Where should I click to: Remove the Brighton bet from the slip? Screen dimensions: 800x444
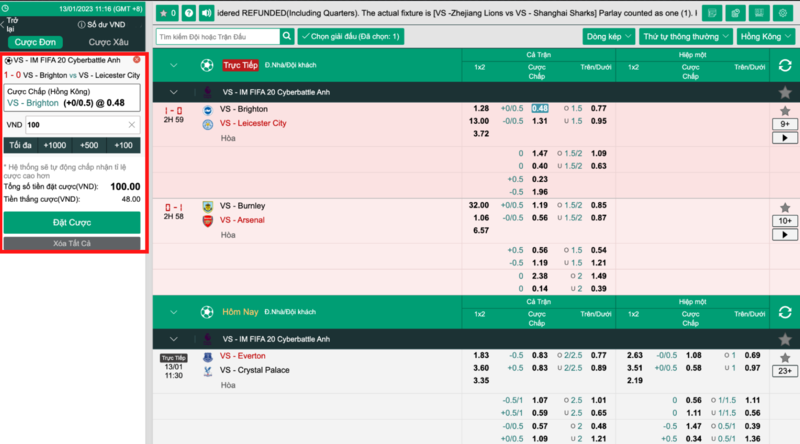pos(137,60)
